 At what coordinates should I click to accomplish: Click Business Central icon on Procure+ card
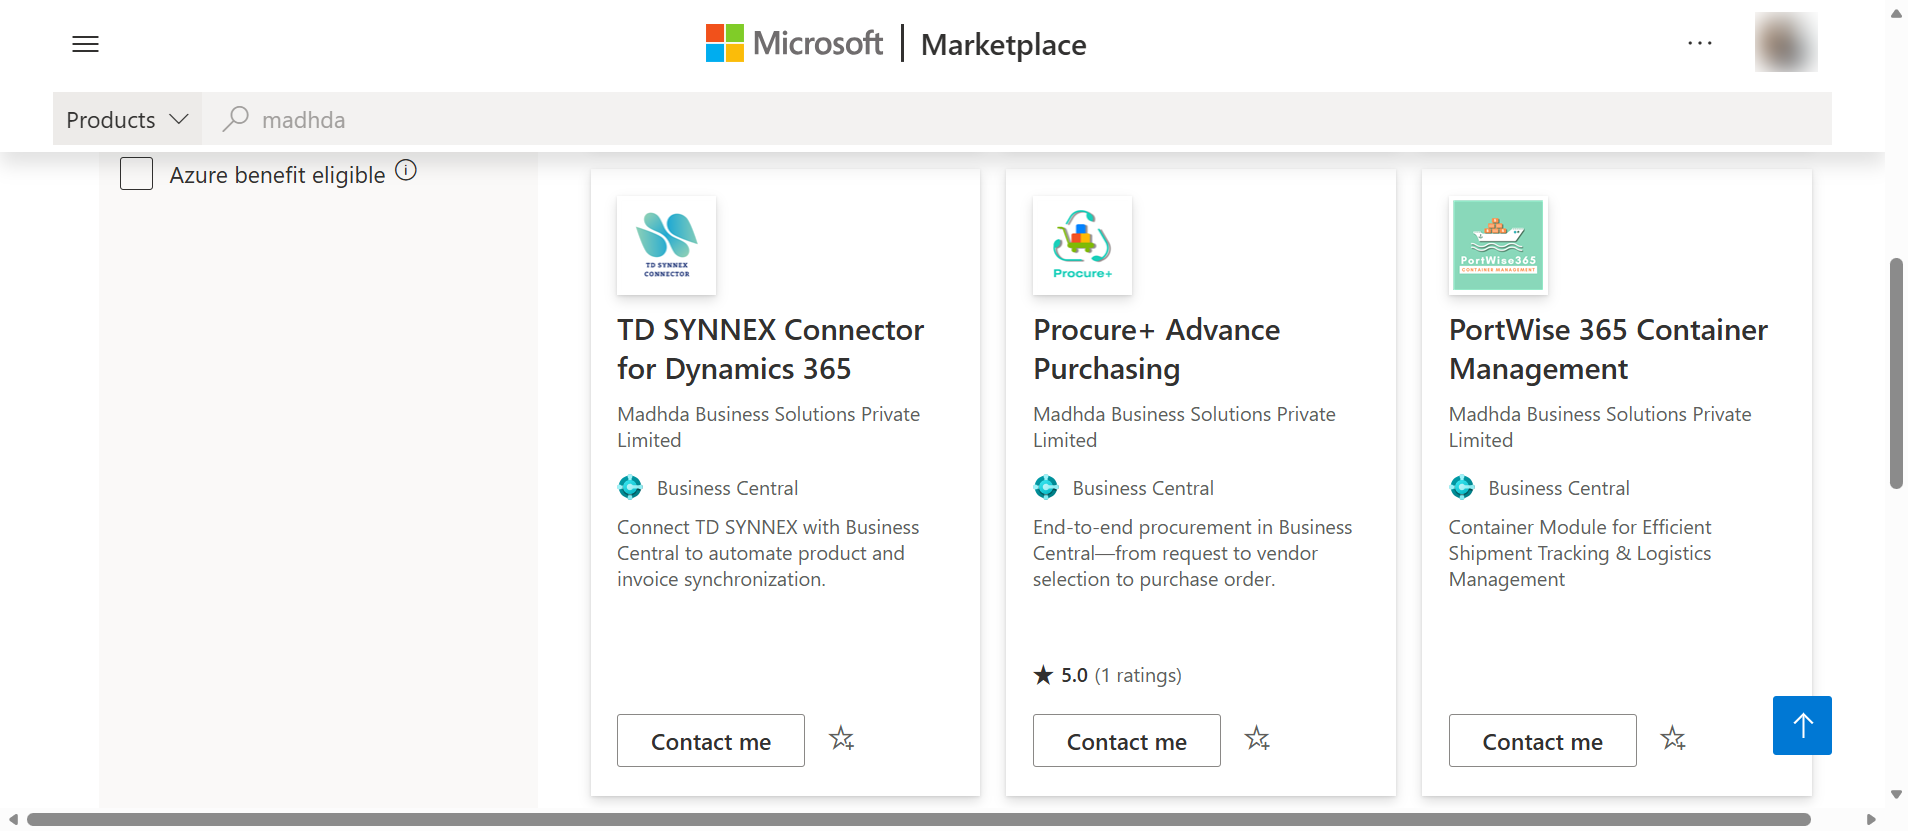tap(1046, 487)
